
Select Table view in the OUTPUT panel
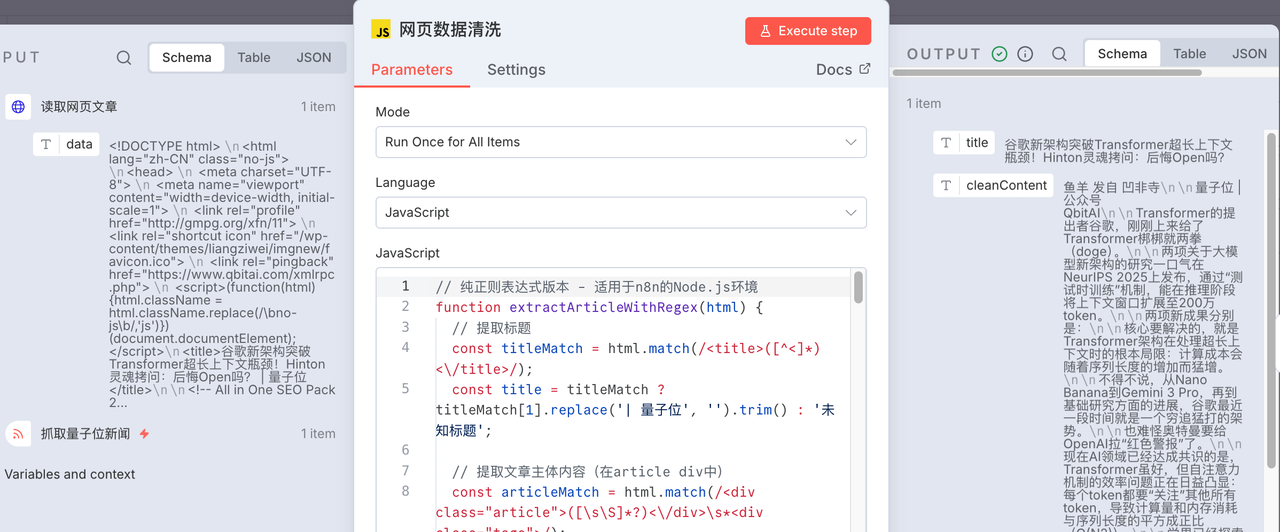click(1190, 54)
